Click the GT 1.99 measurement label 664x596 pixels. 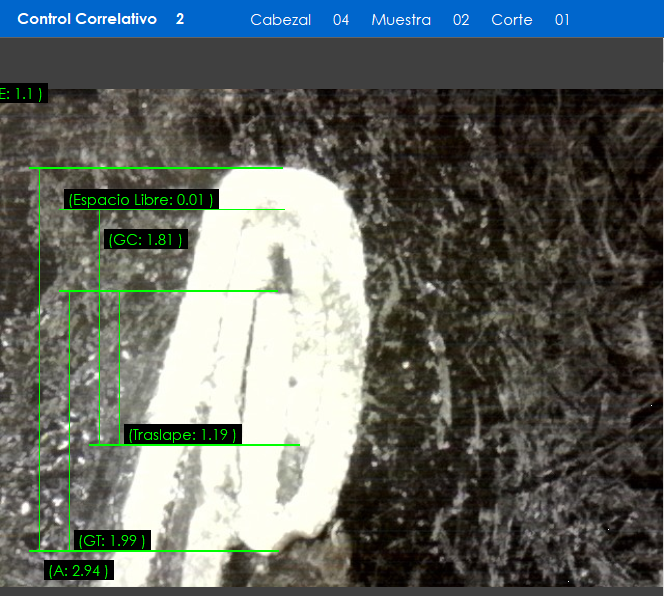click(113, 541)
